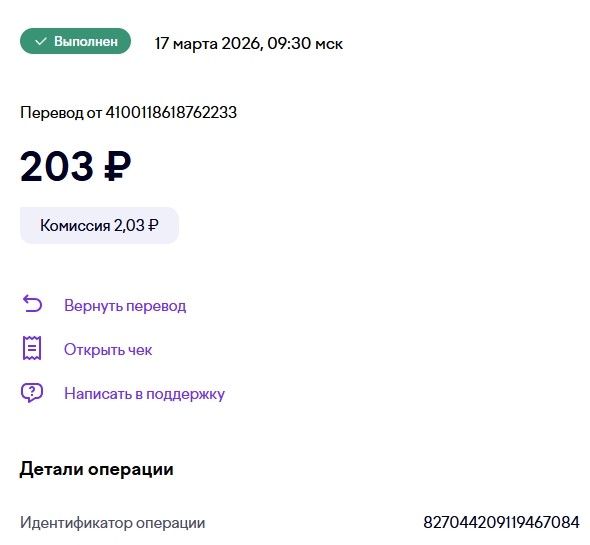Click the 09:30 мск time text
The height and width of the screenshot is (545, 590).
[x=305, y=43]
